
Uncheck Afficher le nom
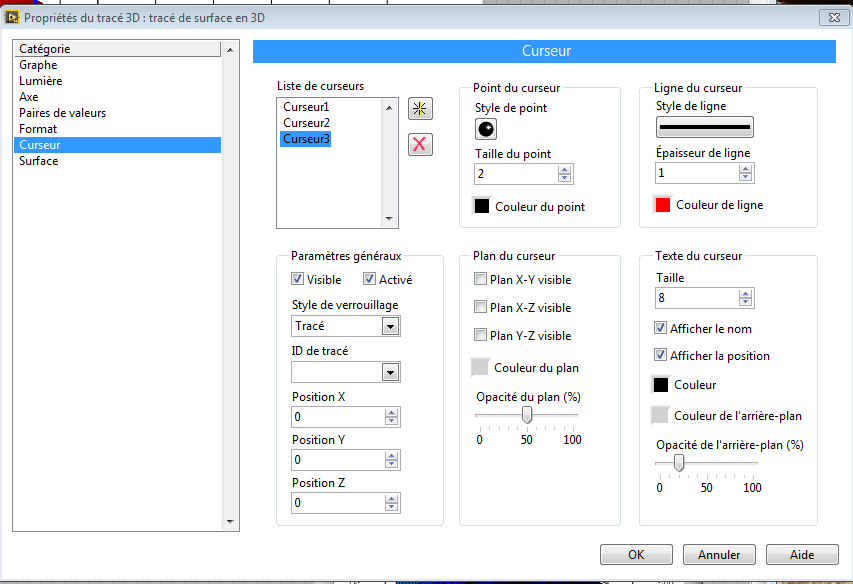click(x=660, y=328)
